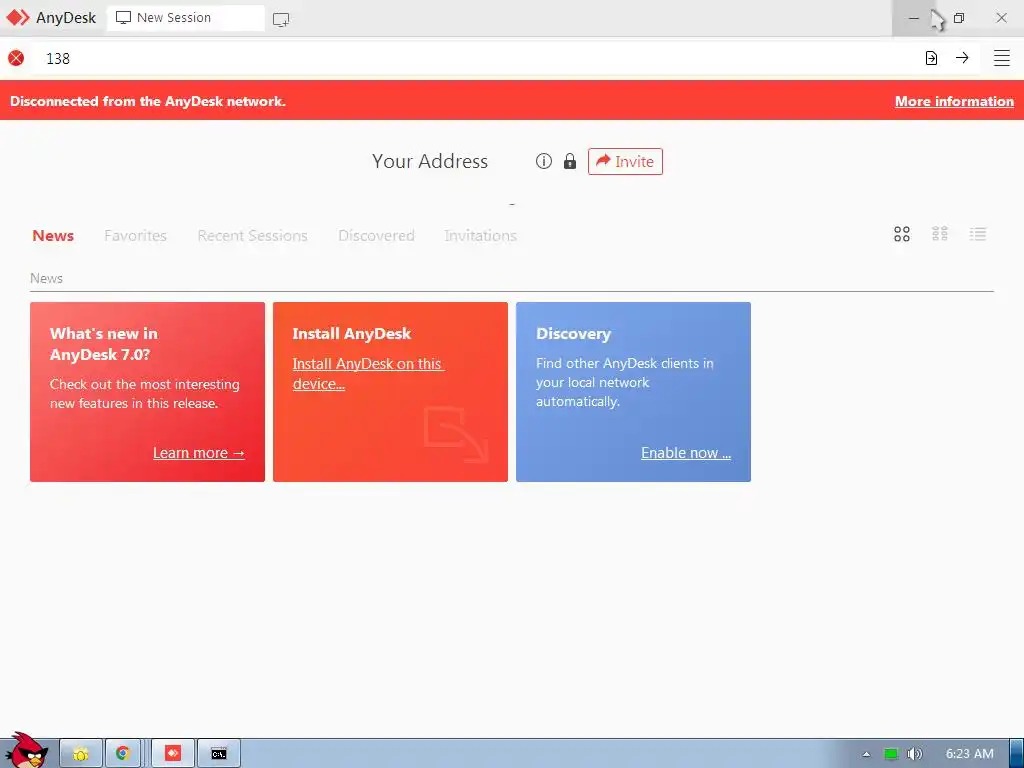Click the Enable now link
This screenshot has height=768, width=1024.
(x=686, y=453)
